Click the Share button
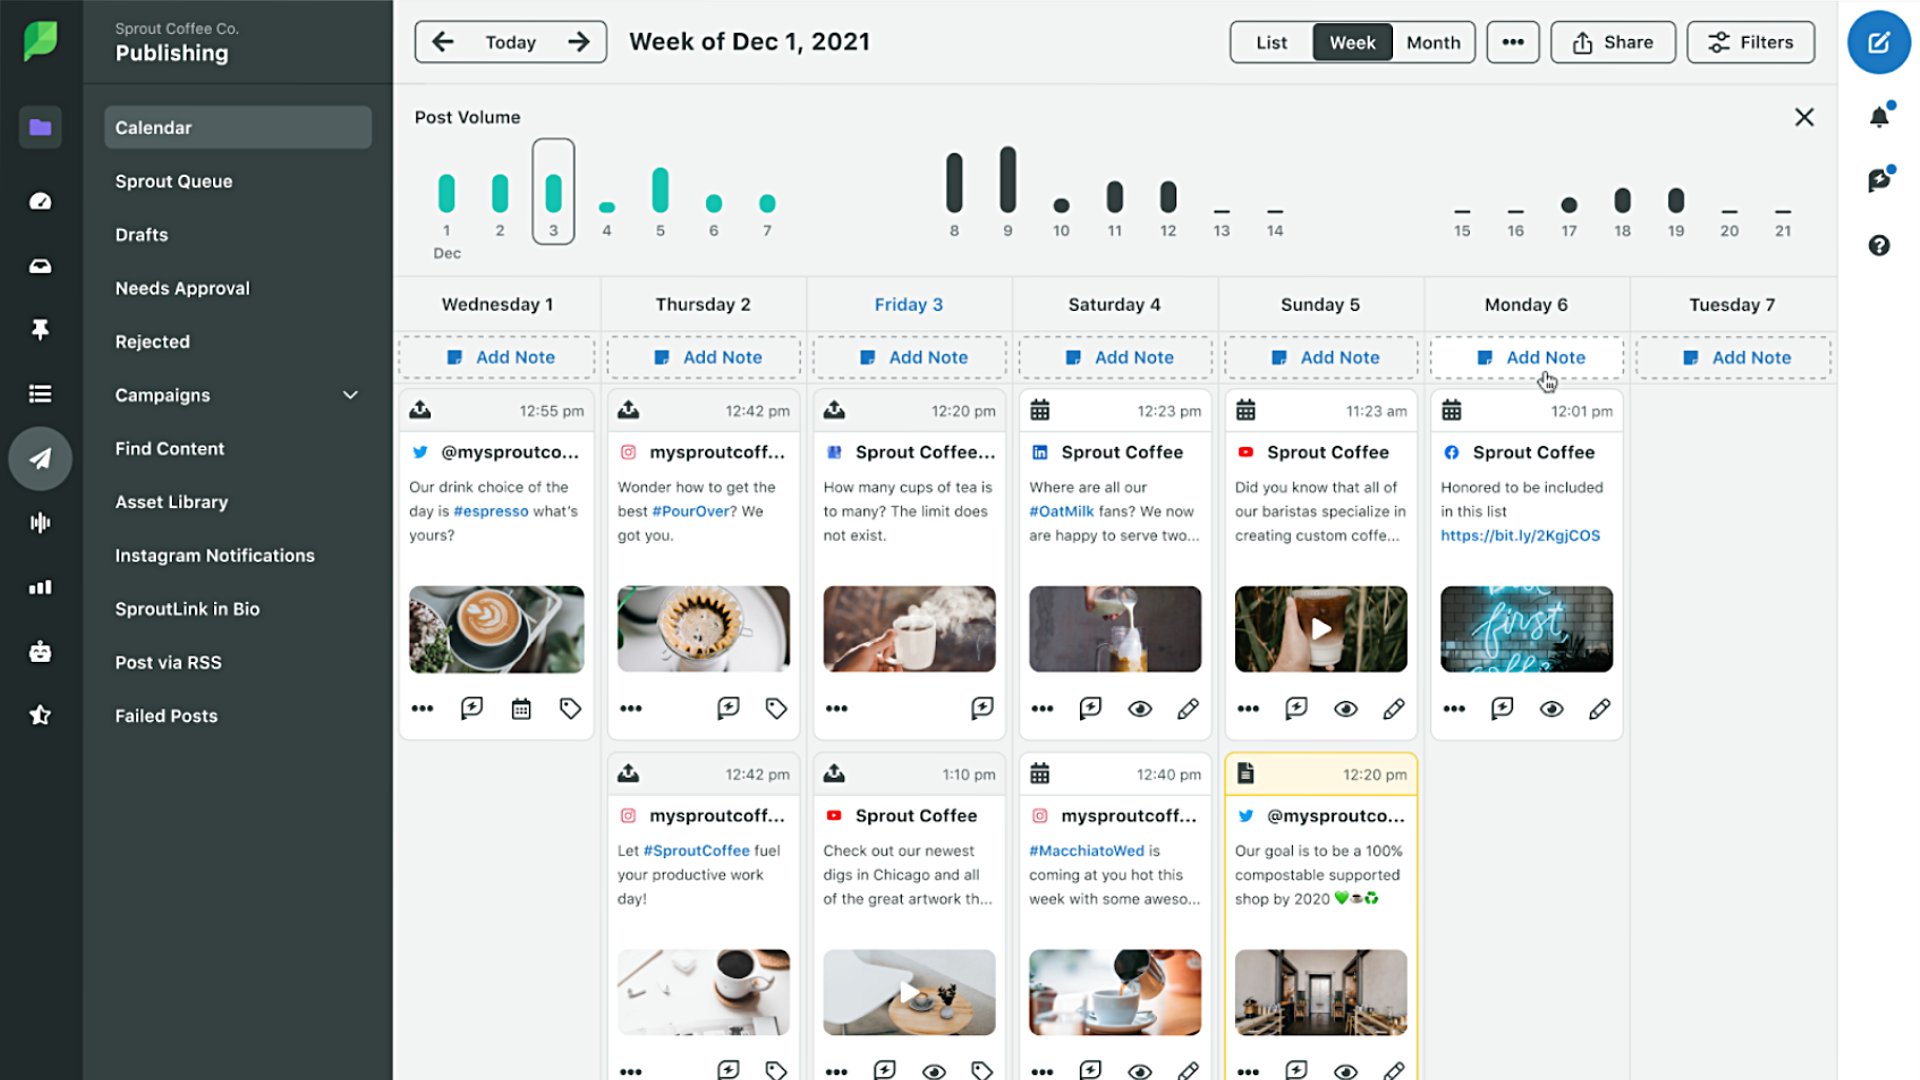The image size is (1920, 1080). tap(1613, 42)
